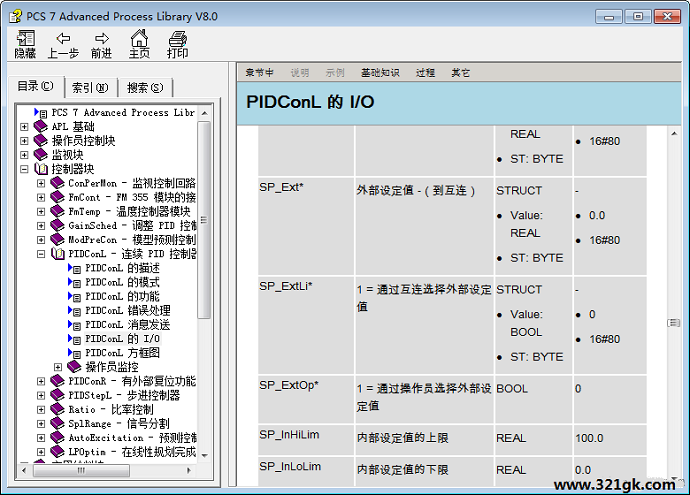The height and width of the screenshot is (495, 690).
Task: Click the SP_ExtOp* parameter name
Action: (289, 385)
